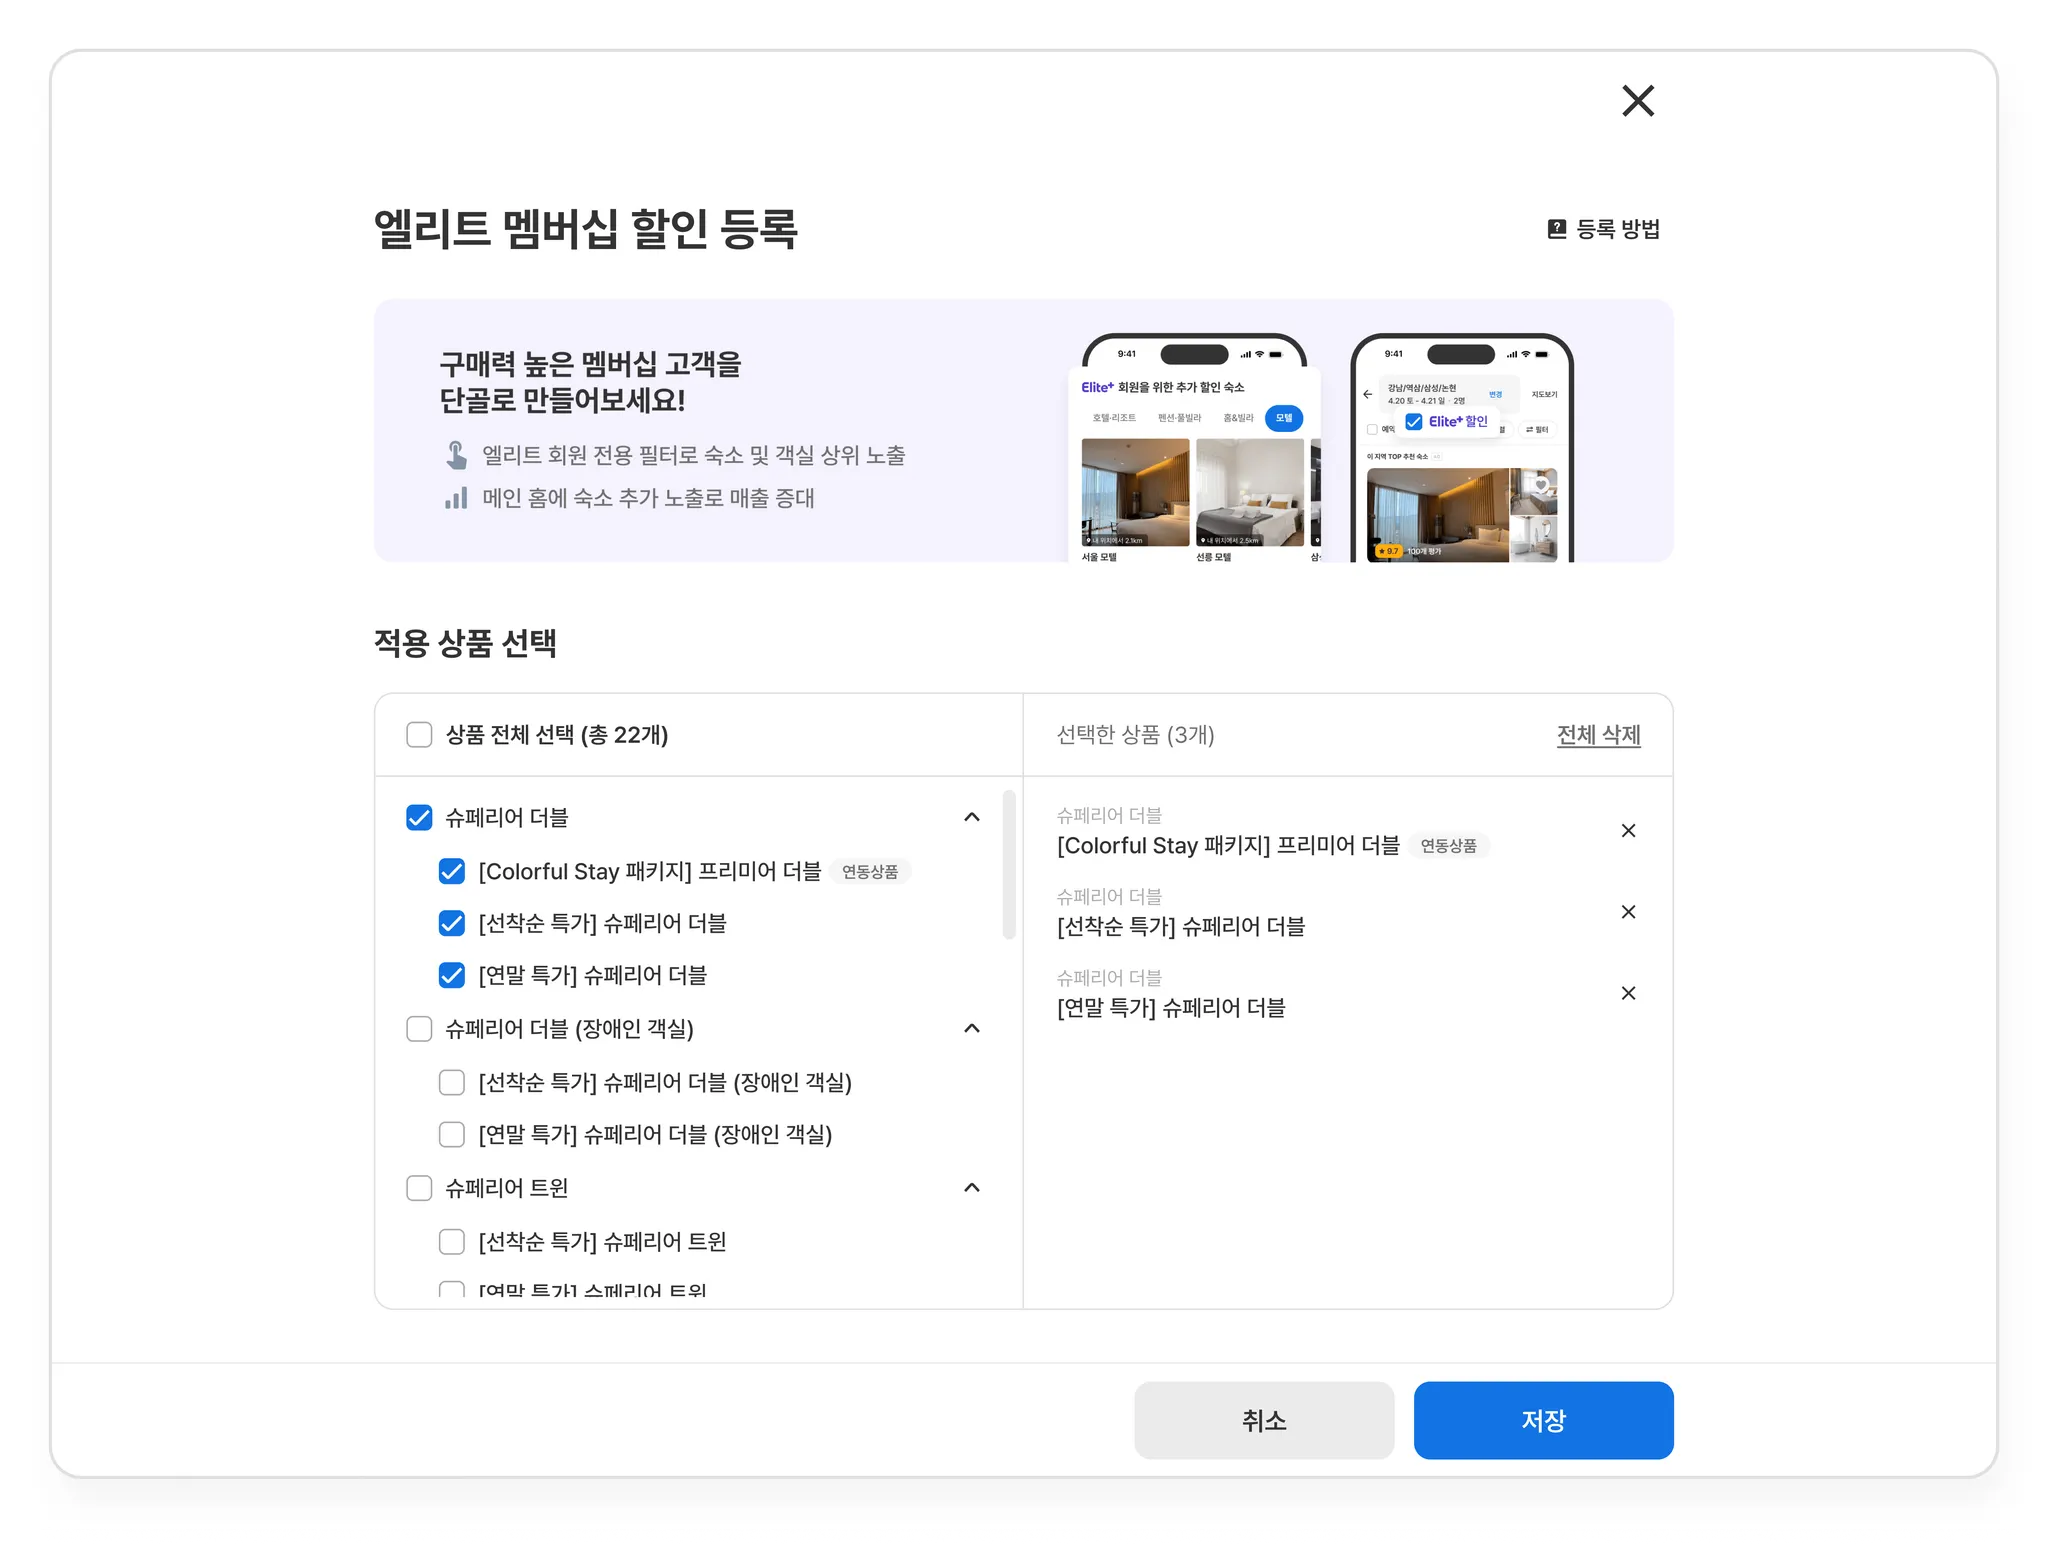The width and height of the screenshot is (2048, 1544).
Task: Click the Elite+ 할인 check badge in preview
Action: coord(1447,422)
